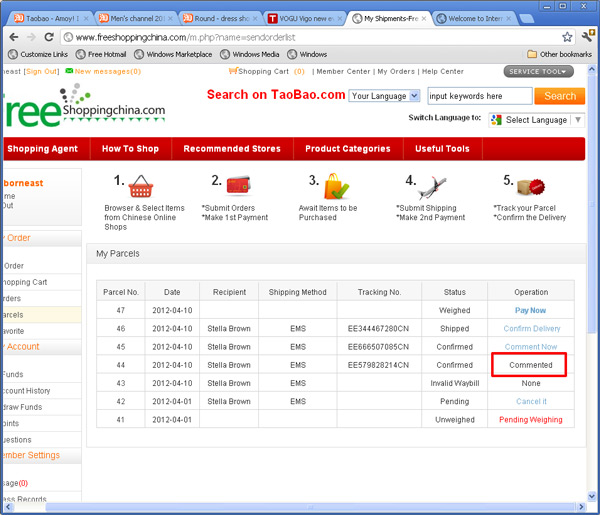Click the New messages envelope icon
Screen dimensions: 600x515
tap(69, 71)
